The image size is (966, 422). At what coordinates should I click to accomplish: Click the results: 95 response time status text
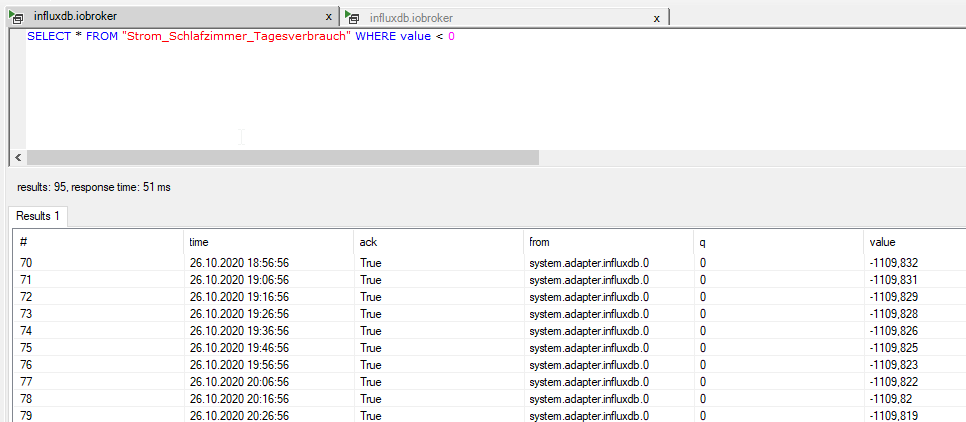[x=94, y=187]
